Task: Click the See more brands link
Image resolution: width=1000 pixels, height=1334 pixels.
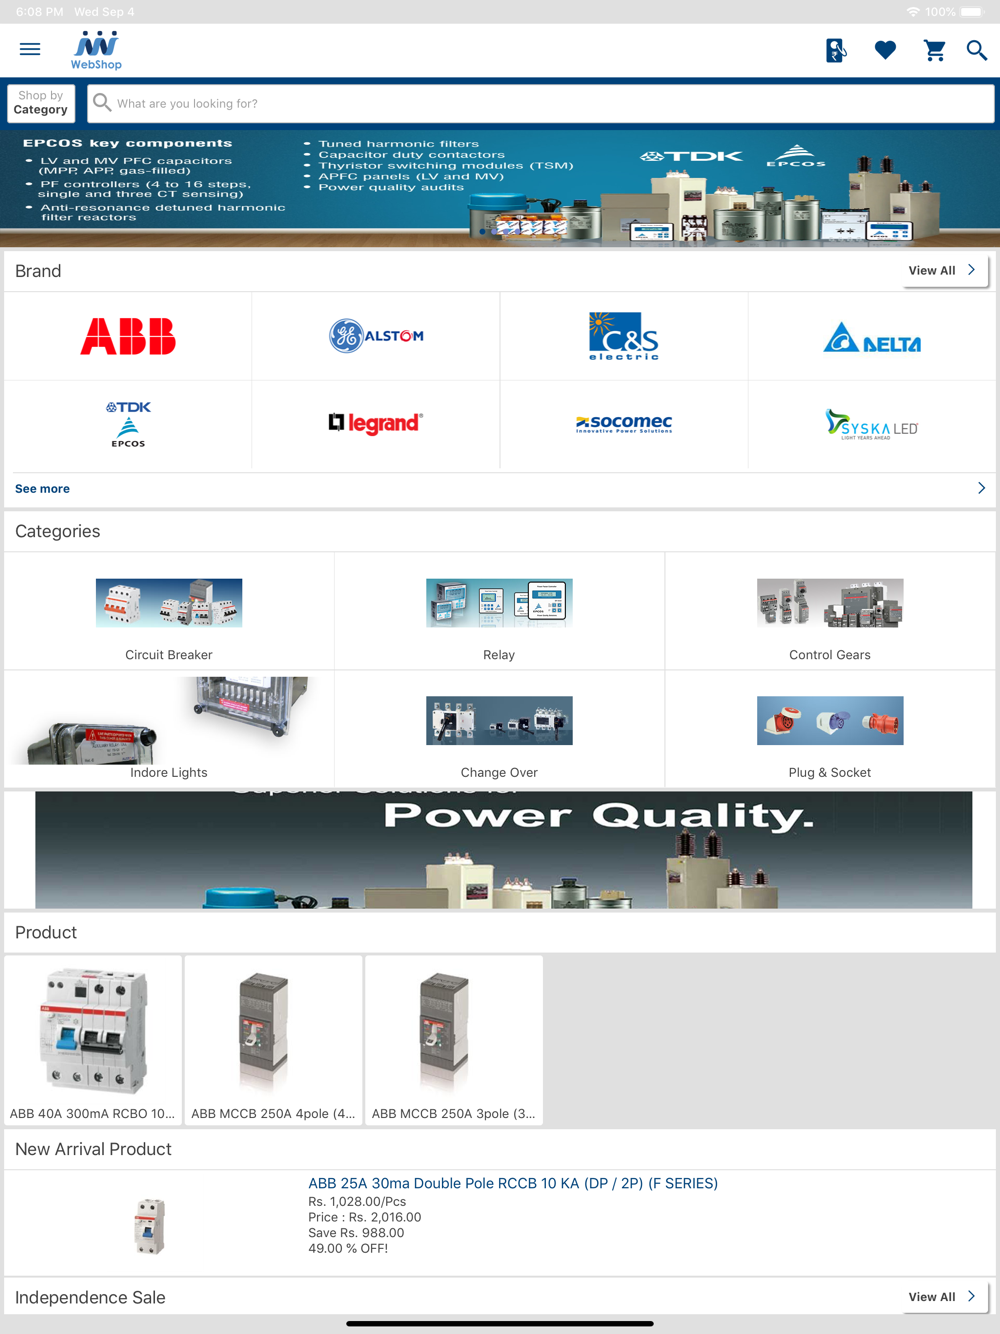Action: pos(42,489)
